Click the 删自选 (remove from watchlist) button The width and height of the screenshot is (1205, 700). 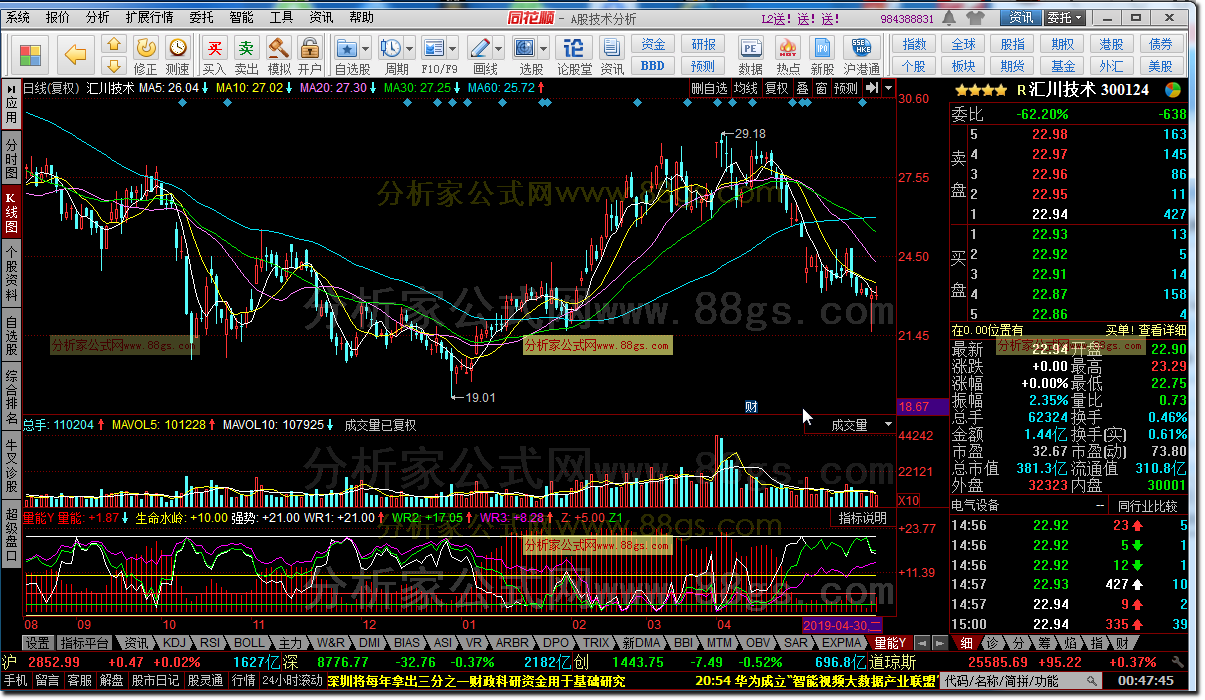[x=710, y=88]
